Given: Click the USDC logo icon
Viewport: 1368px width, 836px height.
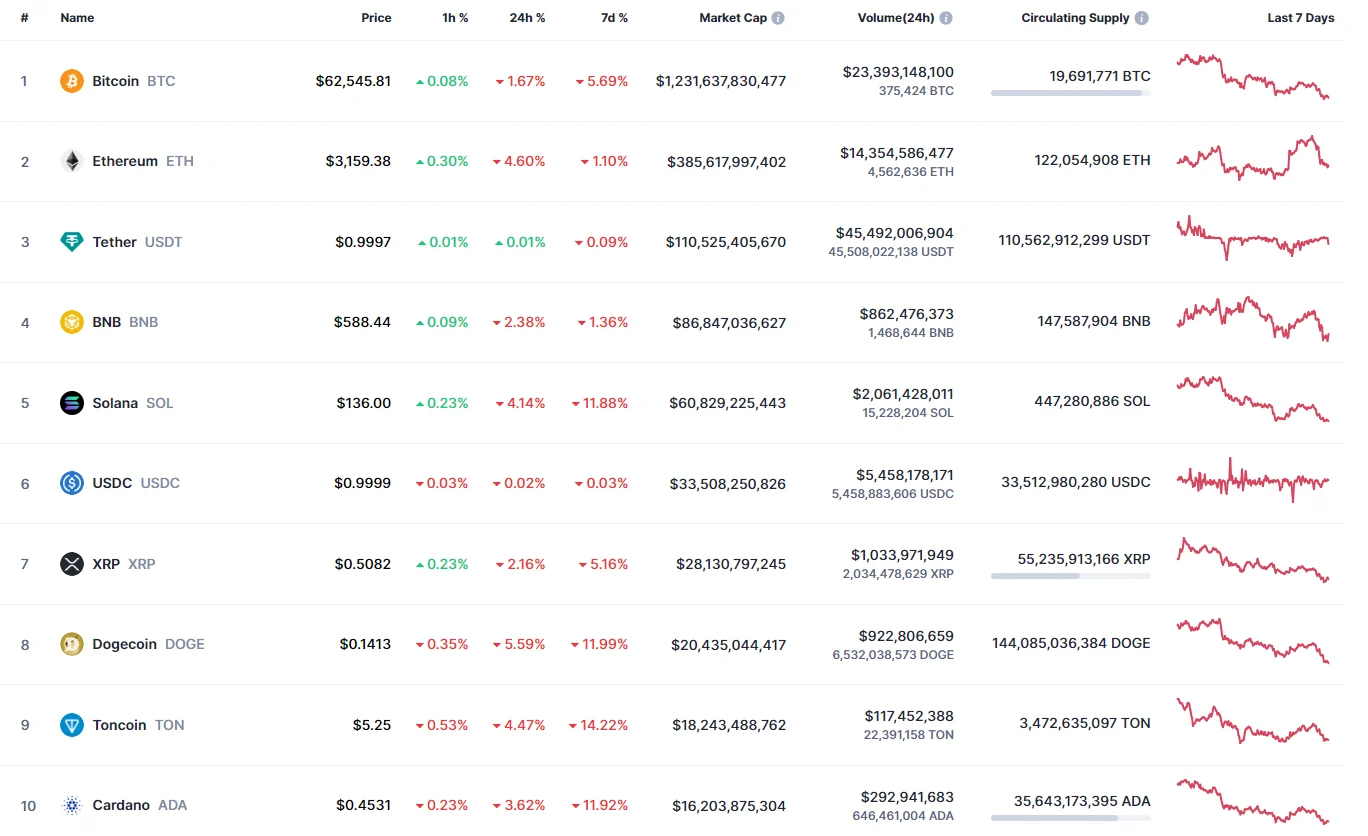Looking at the screenshot, I should pyautogui.click(x=72, y=483).
